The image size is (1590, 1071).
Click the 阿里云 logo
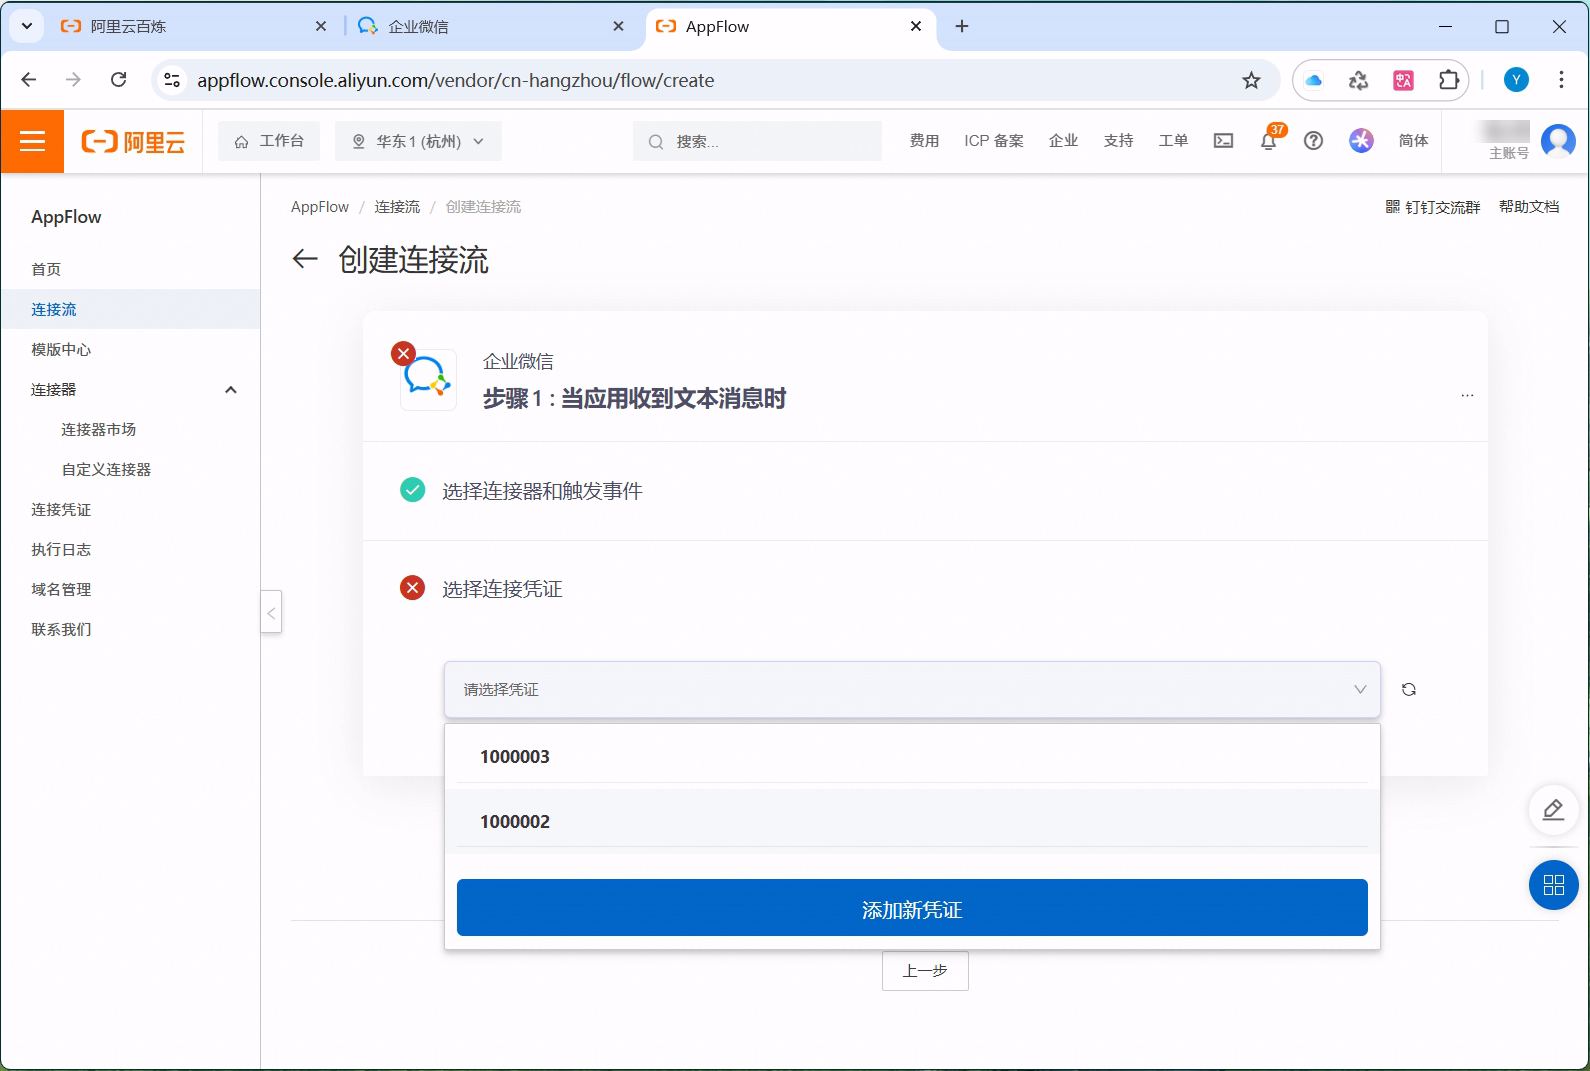133,142
